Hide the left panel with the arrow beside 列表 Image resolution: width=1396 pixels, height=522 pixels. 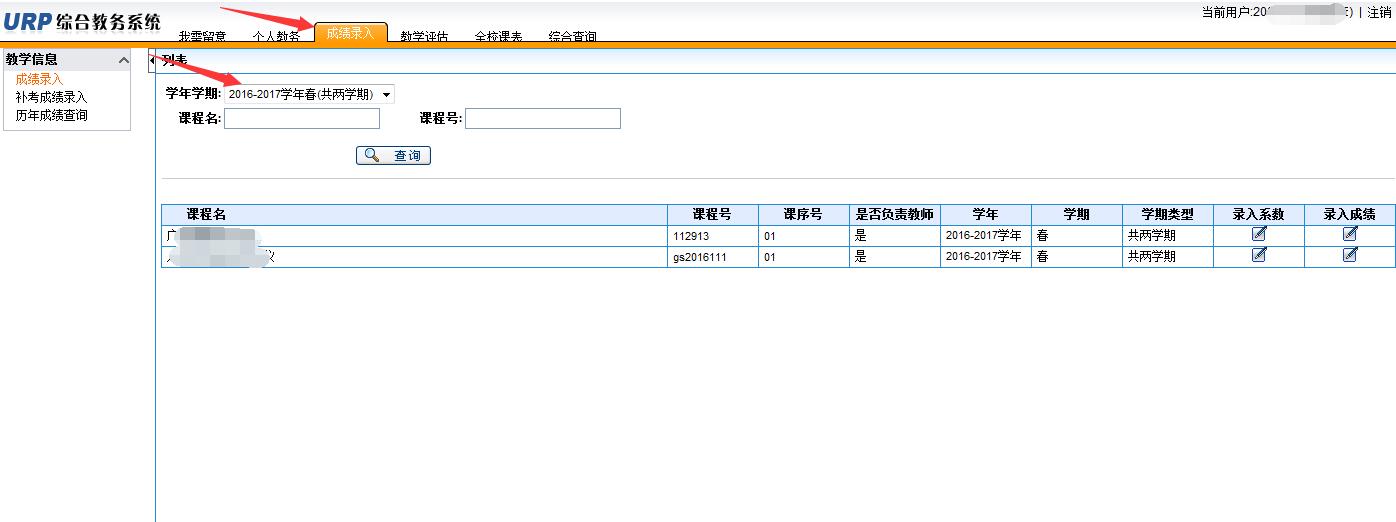[x=152, y=60]
